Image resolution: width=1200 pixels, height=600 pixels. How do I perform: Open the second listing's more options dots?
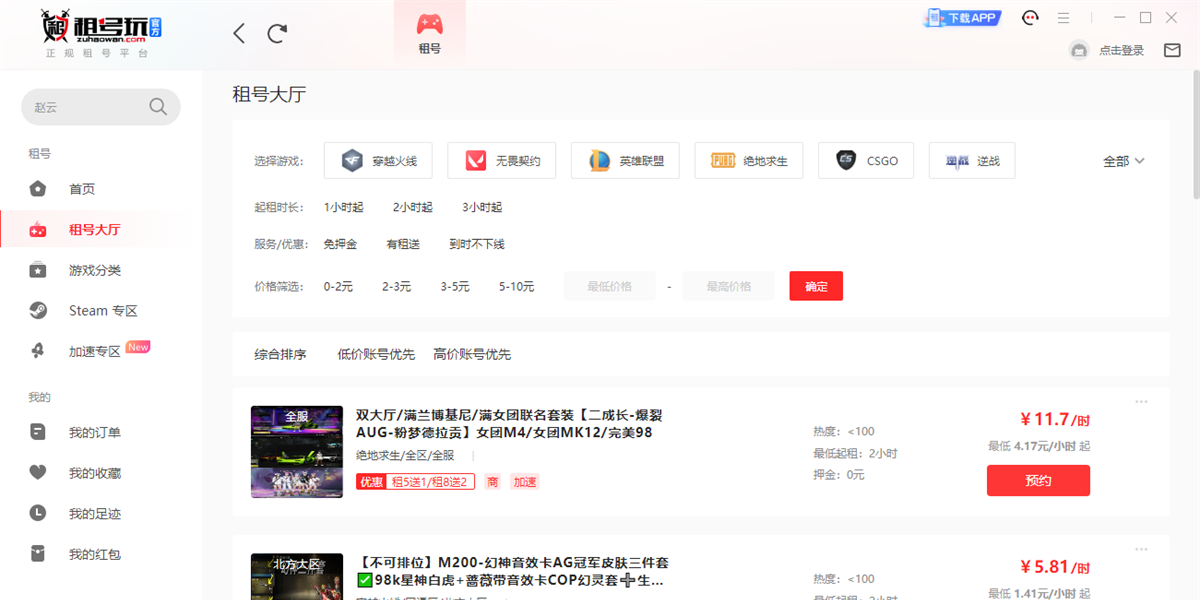click(x=1141, y=549)
